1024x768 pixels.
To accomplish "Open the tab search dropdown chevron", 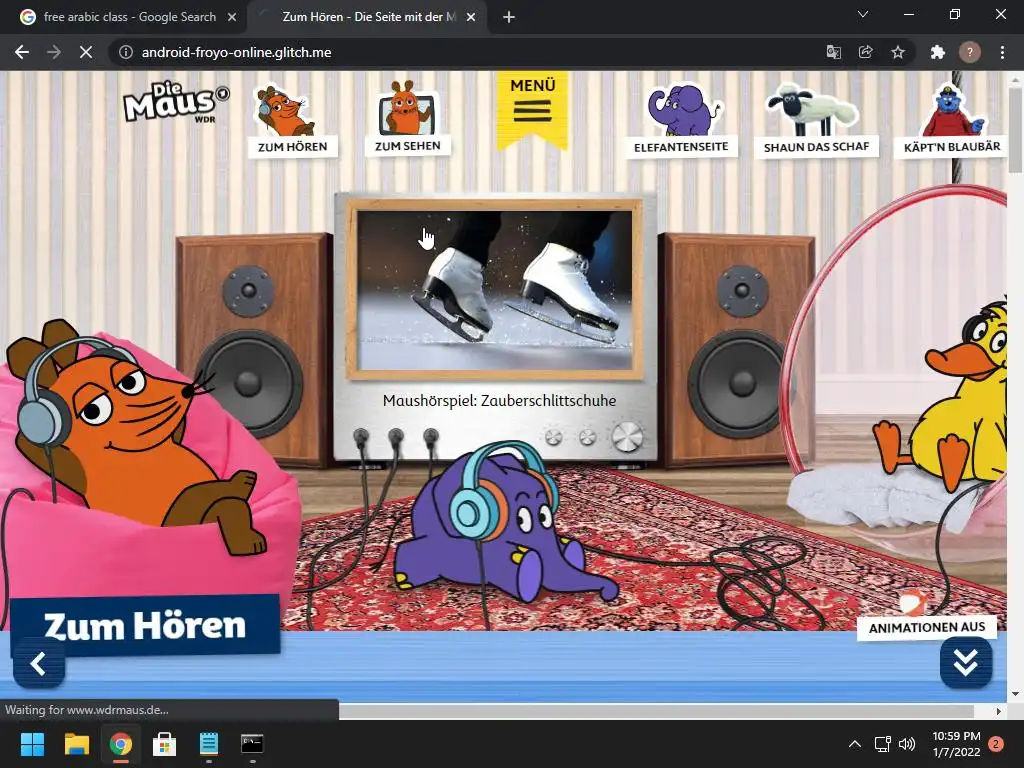I will click(x=863, y=14).
